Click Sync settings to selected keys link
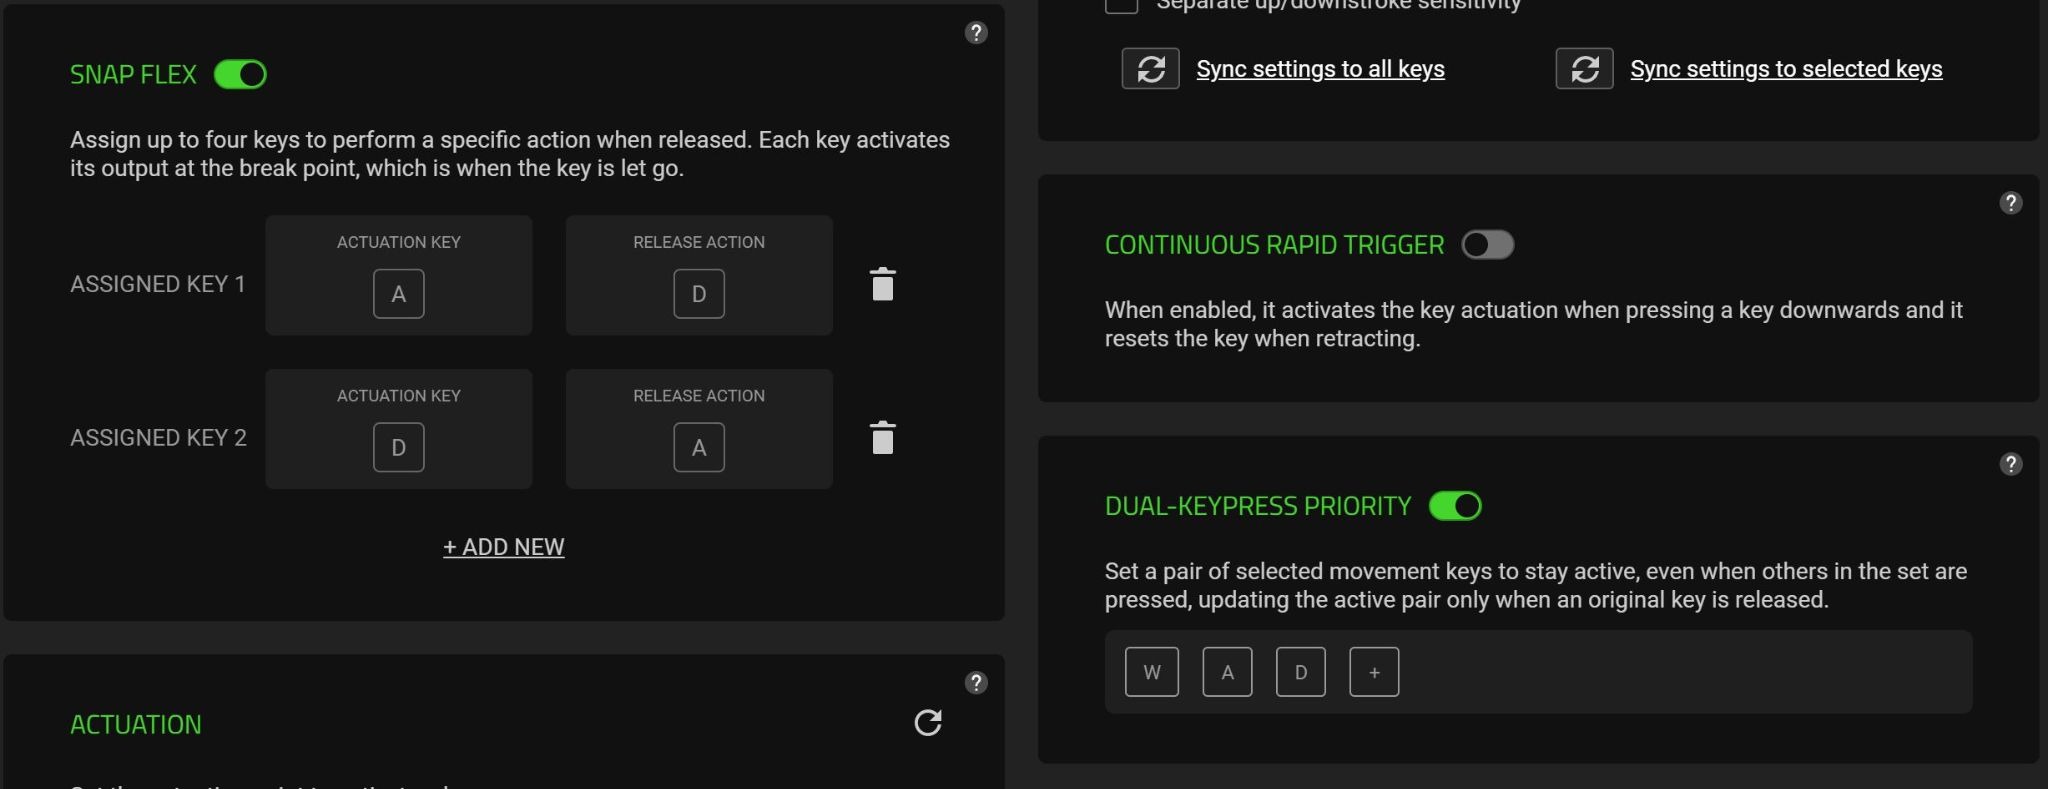 tap(1786, 69)
